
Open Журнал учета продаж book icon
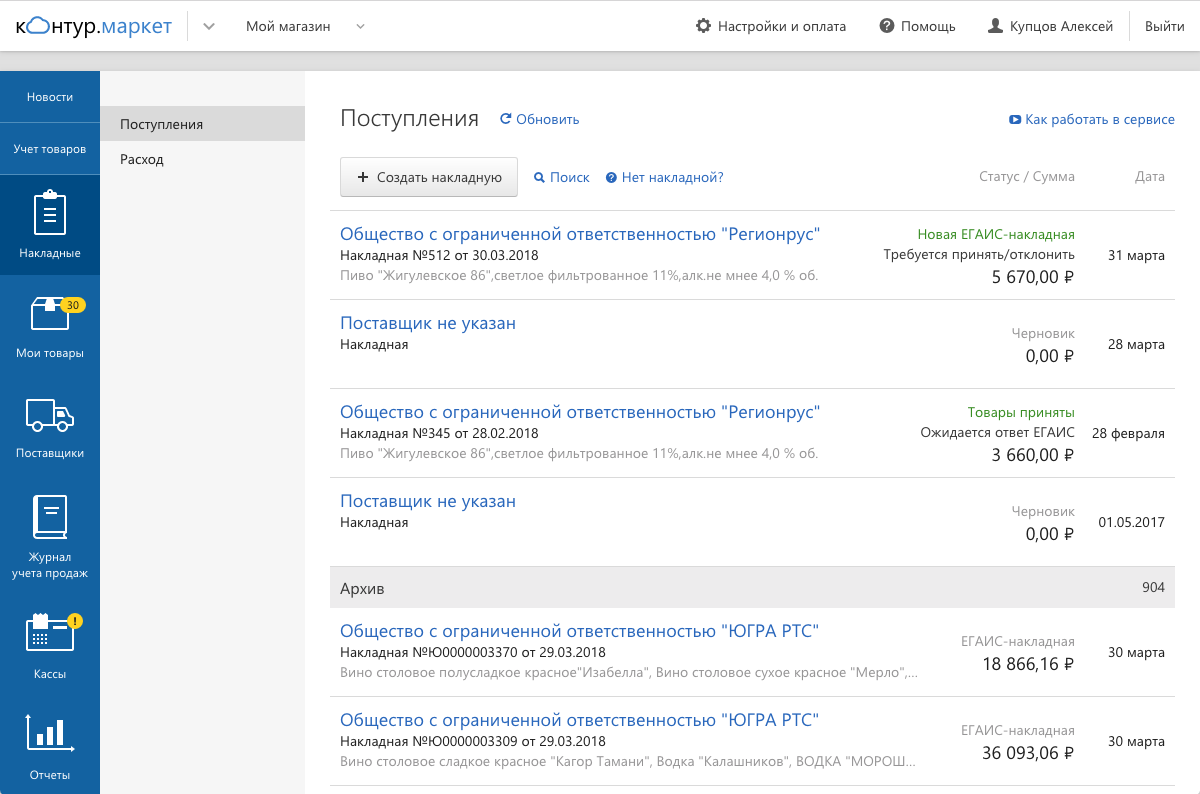50,518
